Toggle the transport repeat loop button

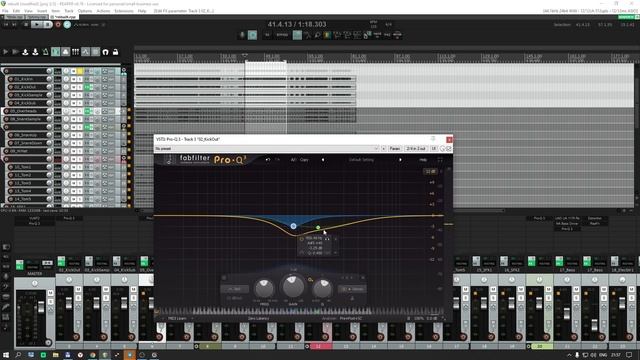tap(67, 24)
